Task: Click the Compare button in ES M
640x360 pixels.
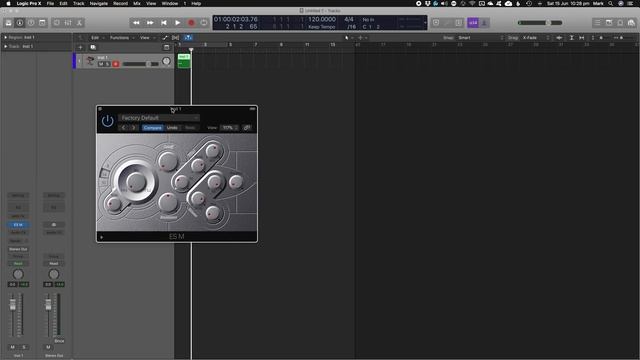Action: [x=153, y=128]
